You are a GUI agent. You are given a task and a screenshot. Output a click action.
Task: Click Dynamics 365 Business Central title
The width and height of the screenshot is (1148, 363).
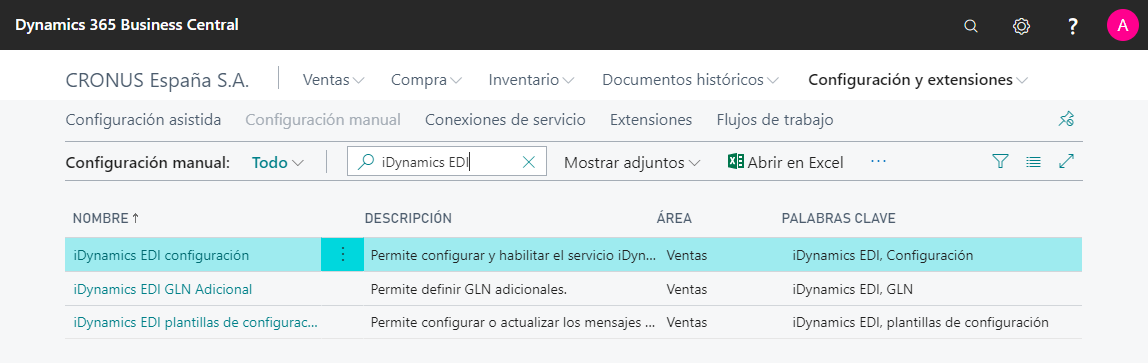click(x=127, y=25)
